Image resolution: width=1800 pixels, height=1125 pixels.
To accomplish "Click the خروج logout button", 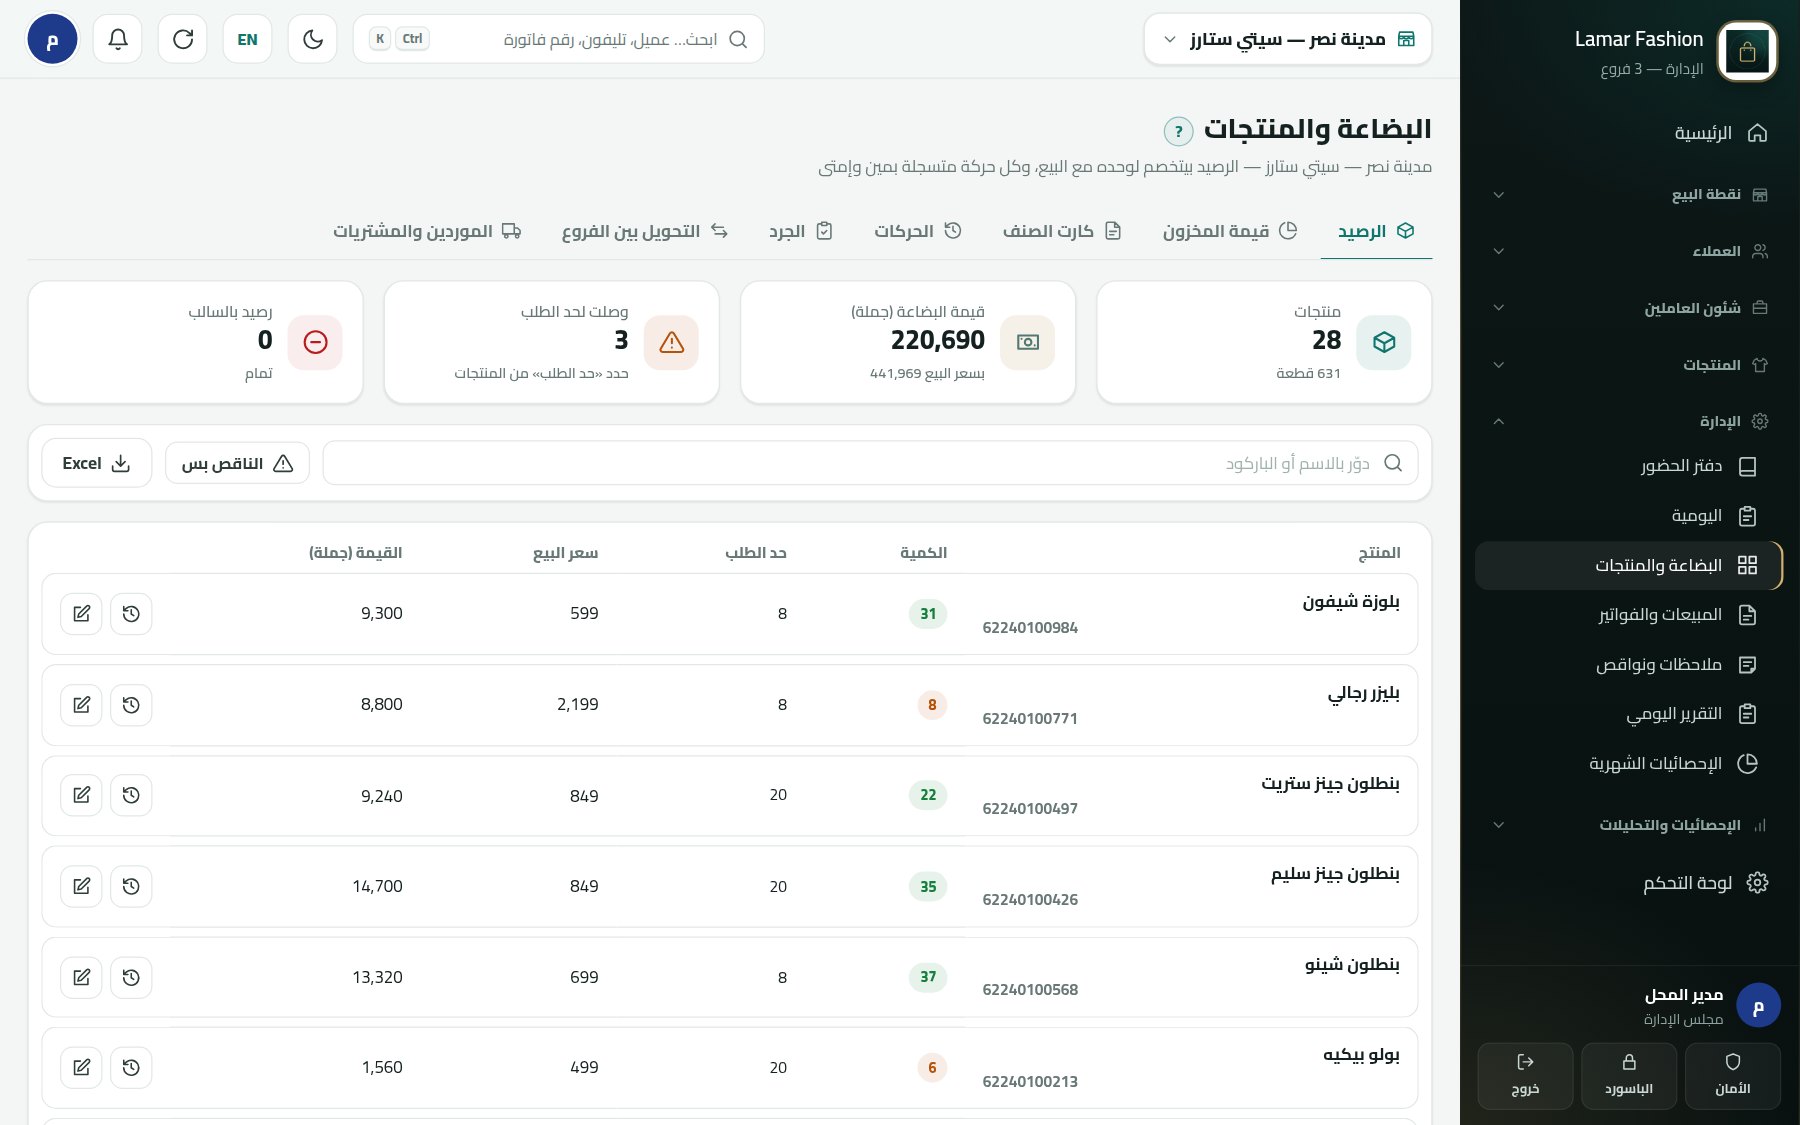I will click(x=1525, y=1076).
